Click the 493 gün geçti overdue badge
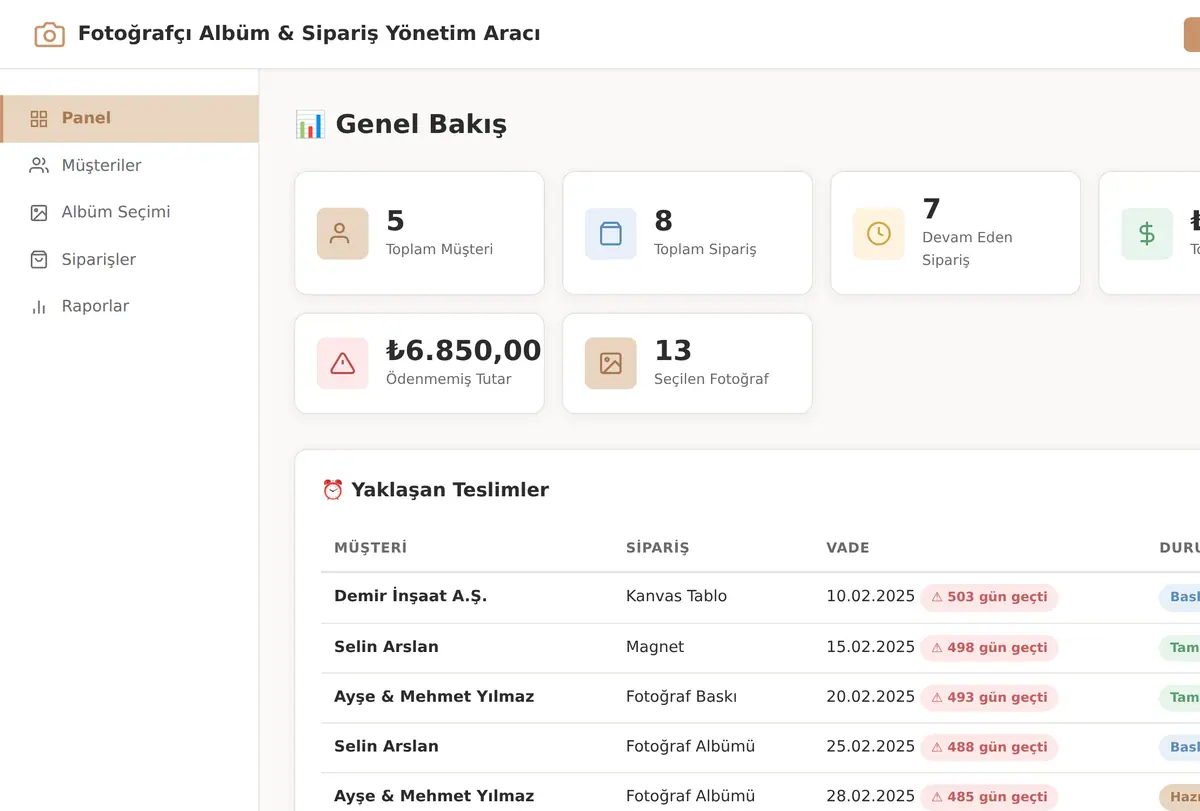 (x=989, y=698)
